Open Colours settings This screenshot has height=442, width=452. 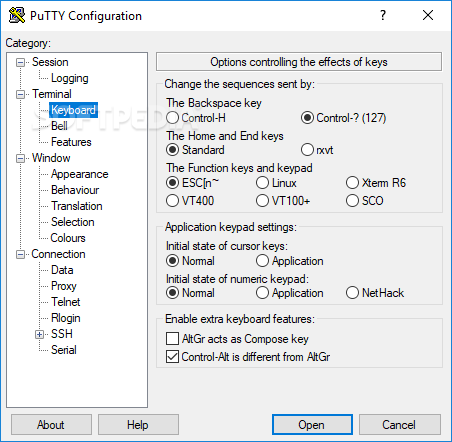pyautogui.click(x=68, y=238)
